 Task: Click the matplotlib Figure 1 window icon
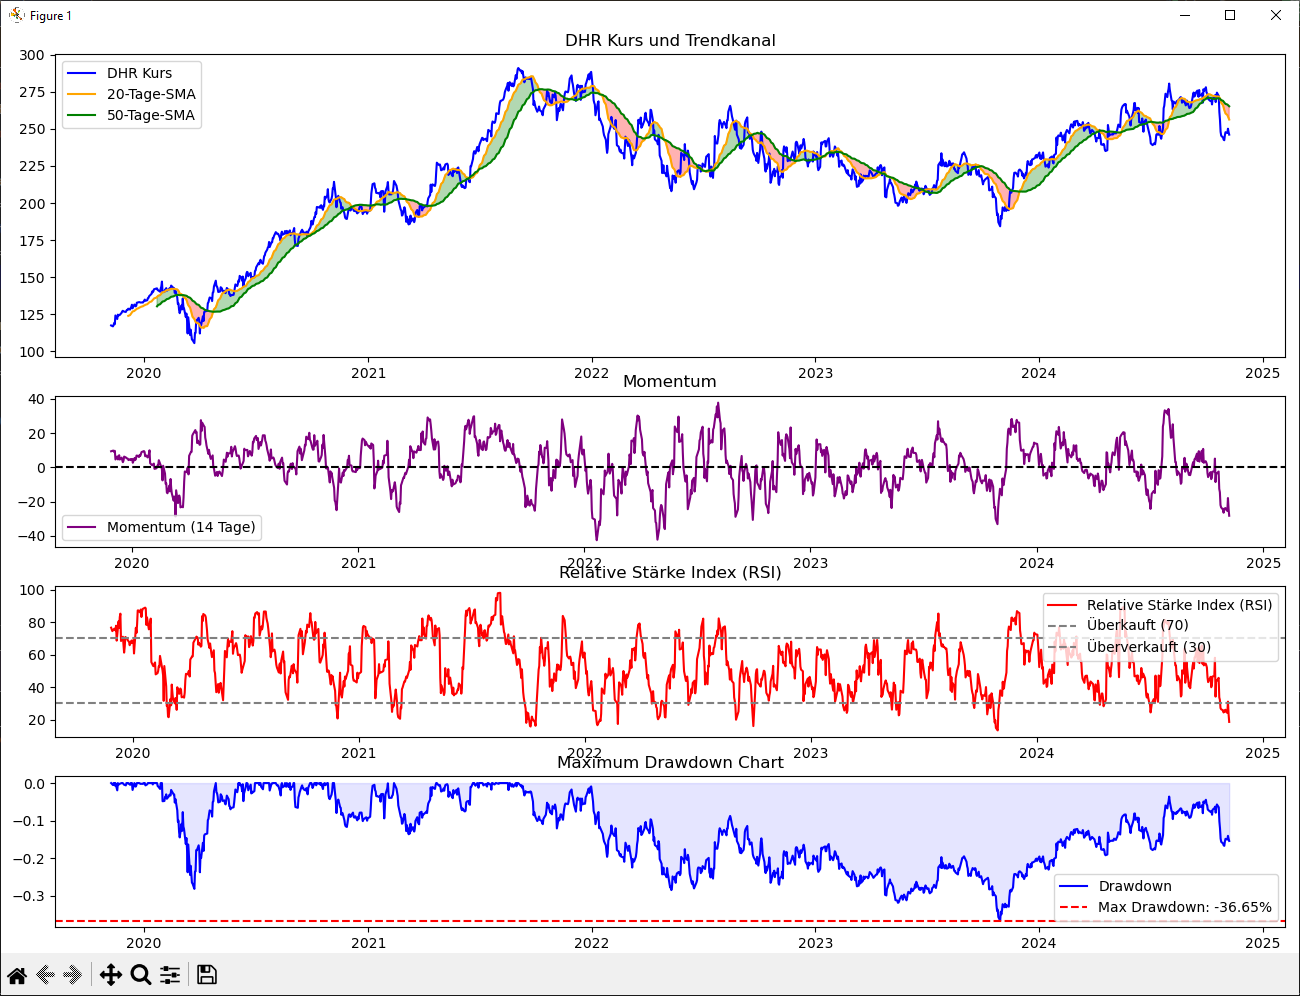pyautogui.click(x=16, y=15)
